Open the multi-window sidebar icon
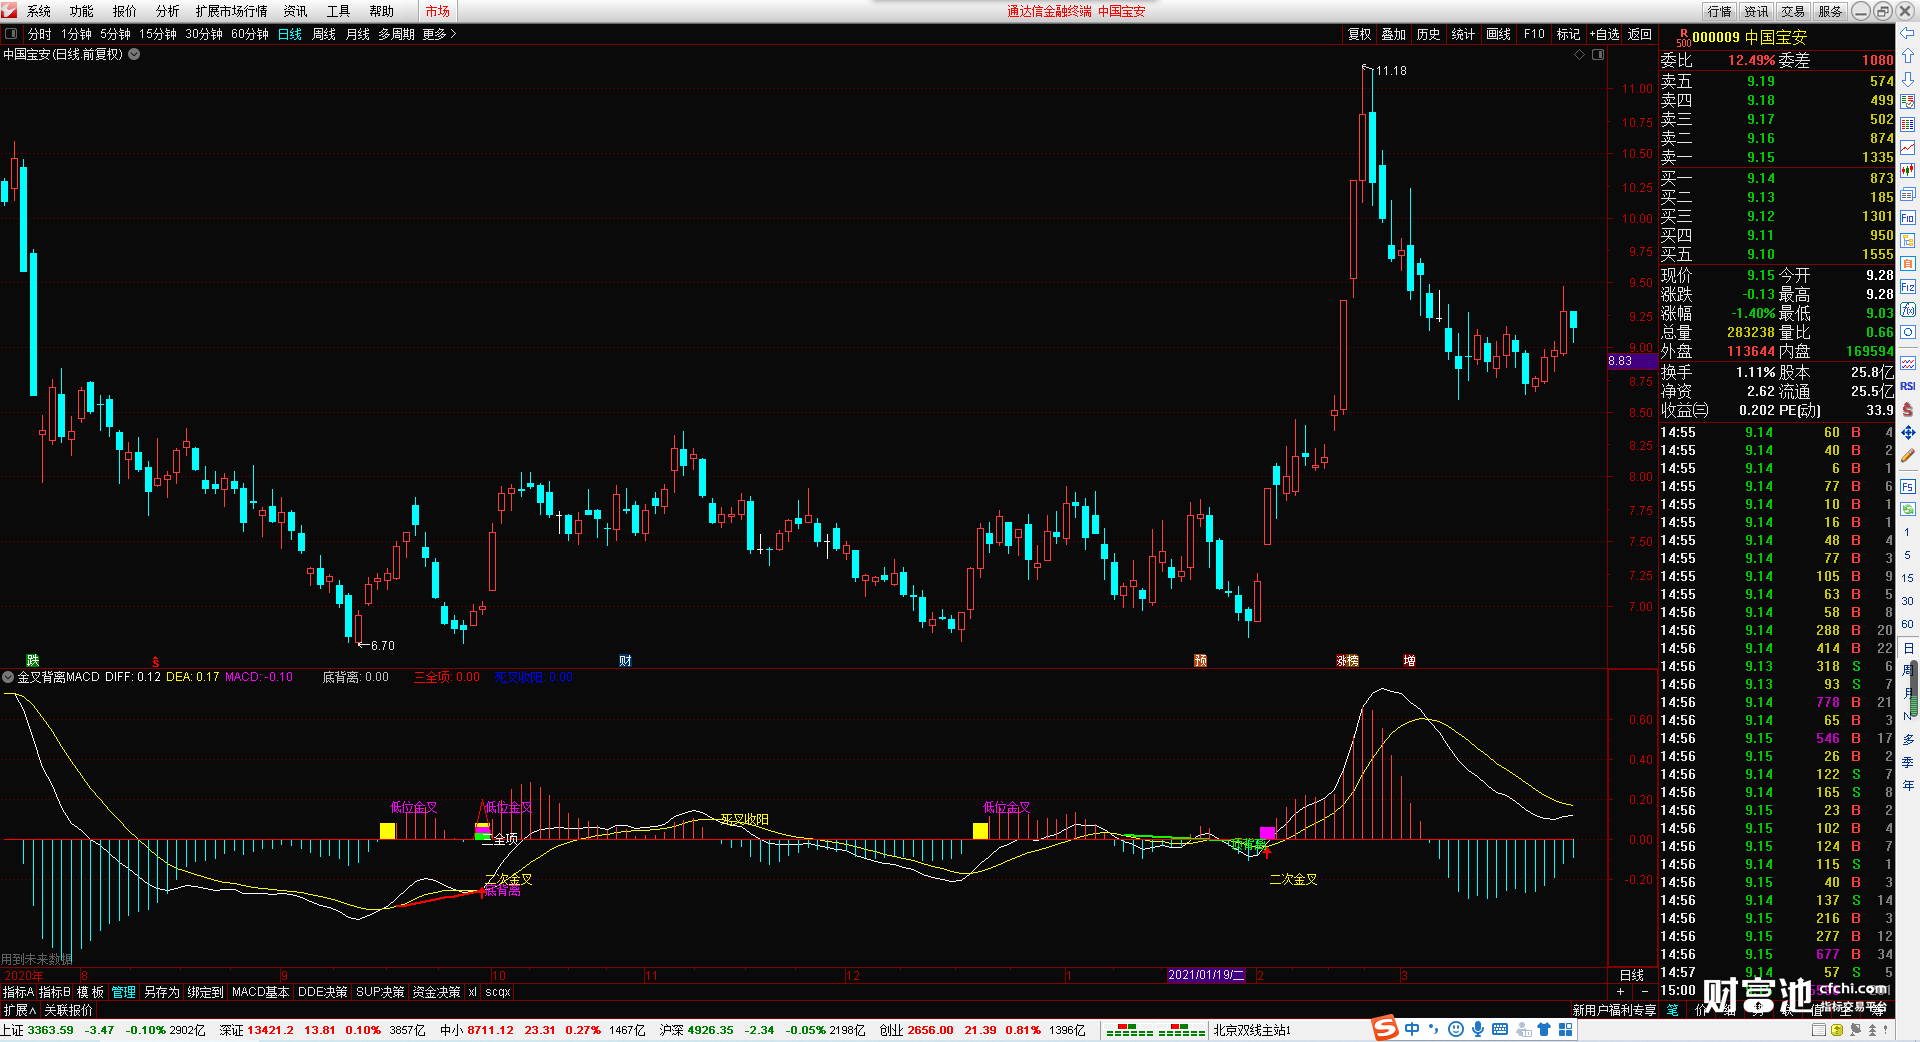This screenshot has width=1920, height=1042. 1908,194
